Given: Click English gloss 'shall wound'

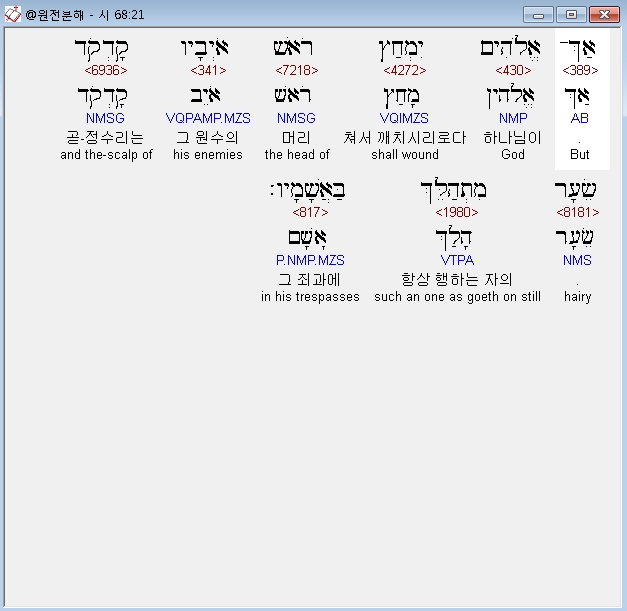Looking at the screenshot, I should (405, 155).
